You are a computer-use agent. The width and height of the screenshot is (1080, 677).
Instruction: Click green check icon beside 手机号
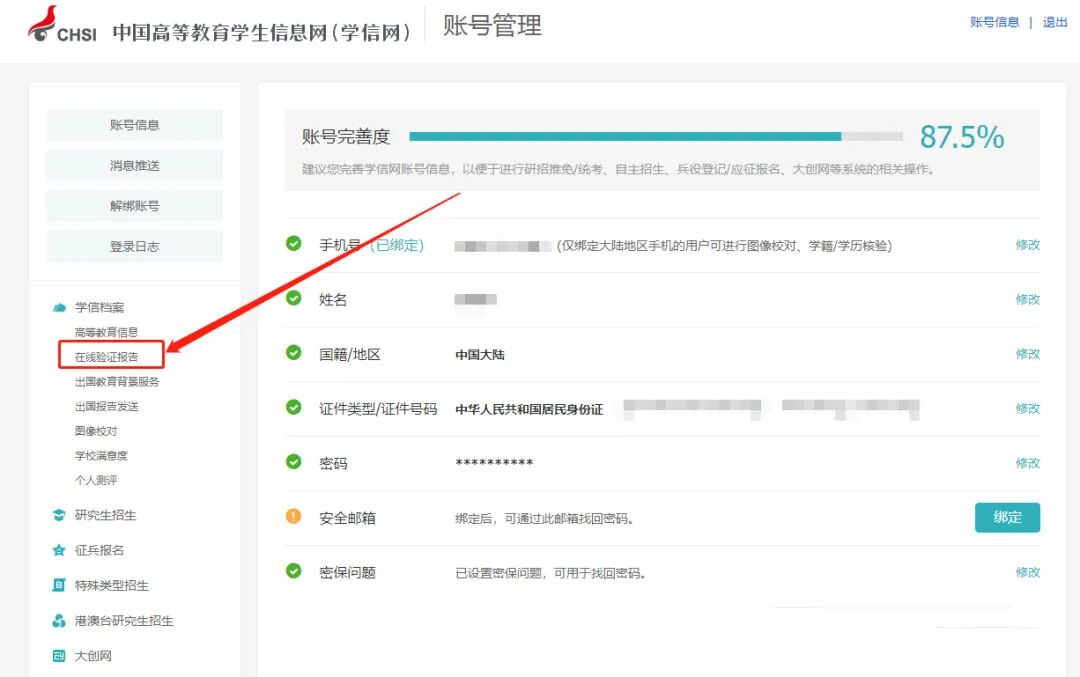pos(293,244)
